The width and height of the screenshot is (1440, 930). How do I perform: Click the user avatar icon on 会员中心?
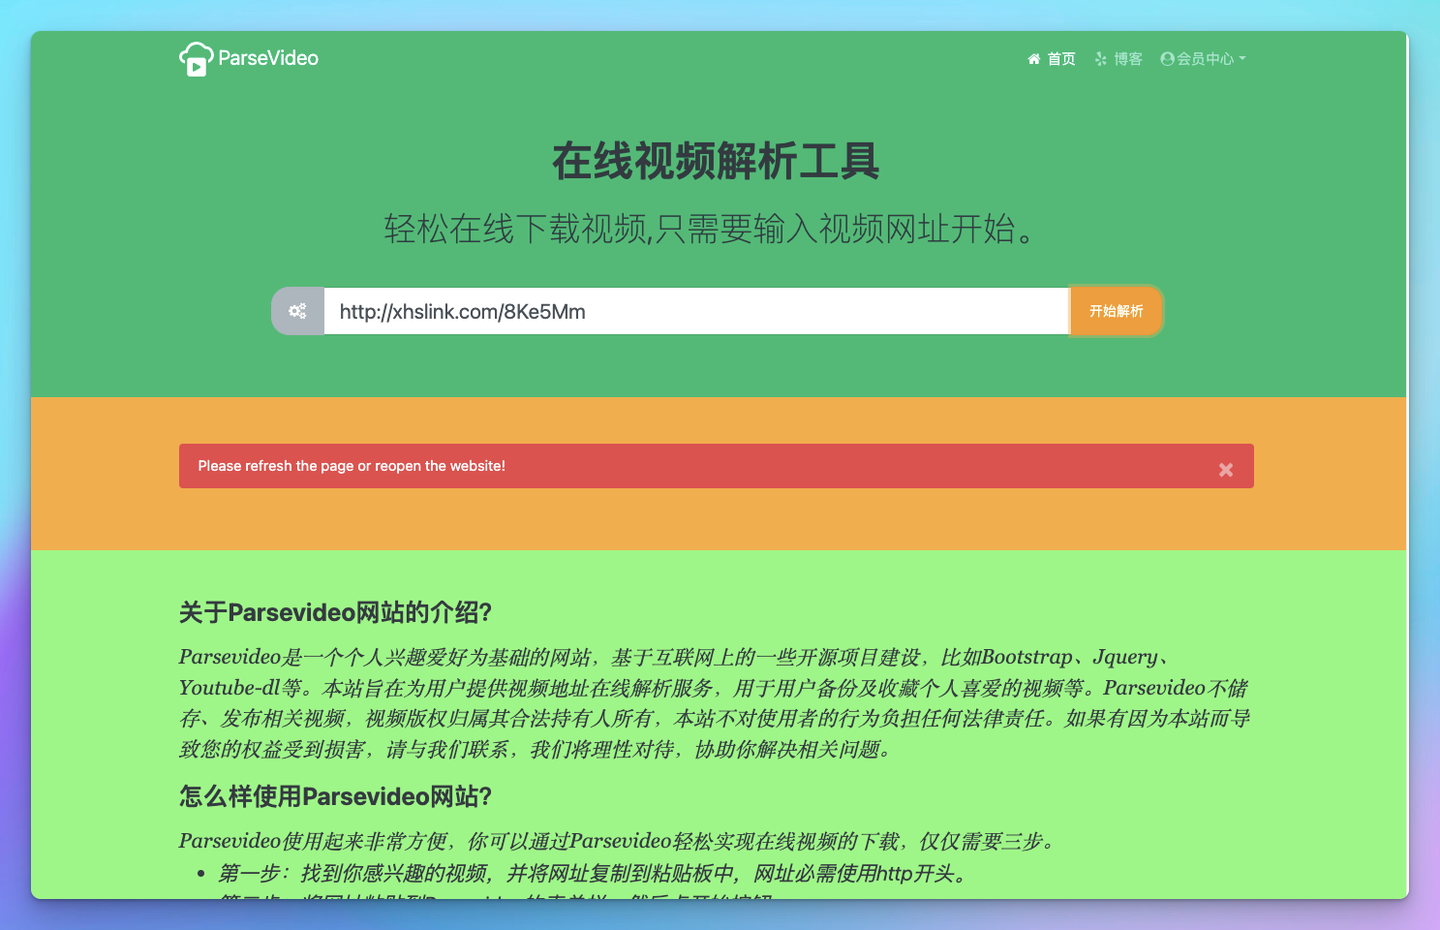tap(1167, 59)
